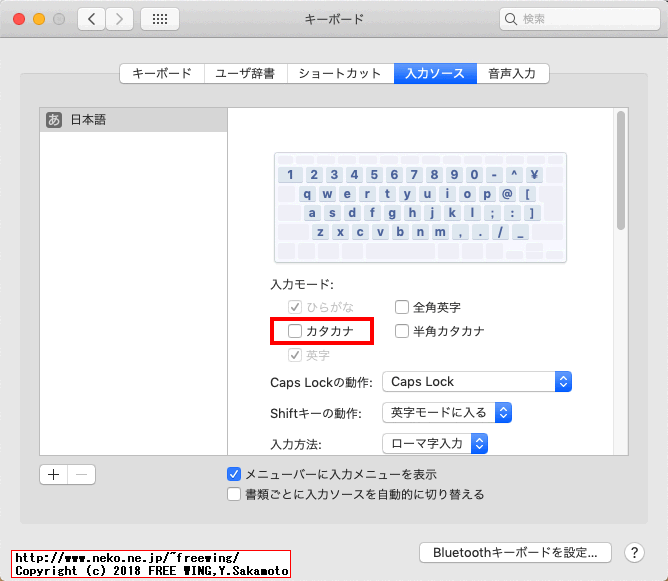Enable the 半角カタカナ input mode
The height and width of the screenshot is (581, 668).
coord(402,331)
